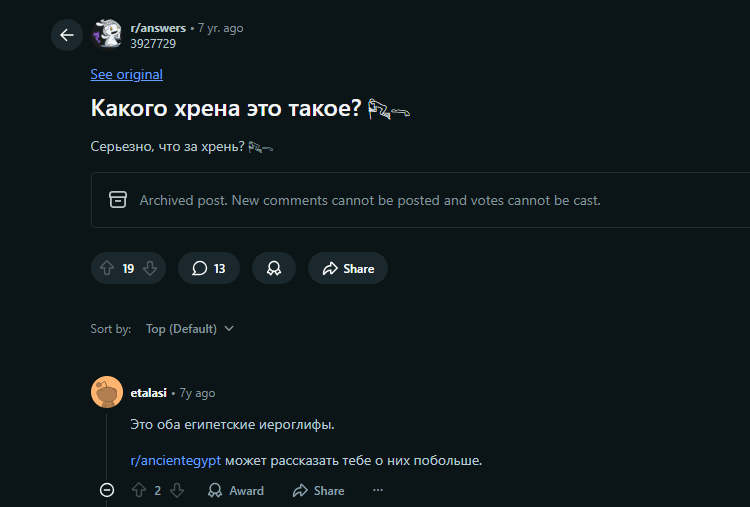Image resolution: width=750 pixels, height=507 pixels.
Task: Share etalasi's comment
Action: coord(318,490)
